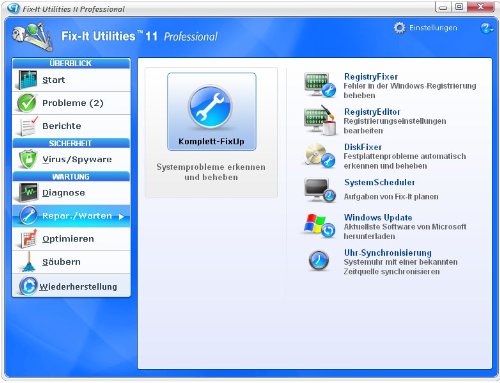Click the Uhr-Synchronisierung clock icon
This screenshot has height=383, width=500.
pyautogui.click(x=319, y=261)
